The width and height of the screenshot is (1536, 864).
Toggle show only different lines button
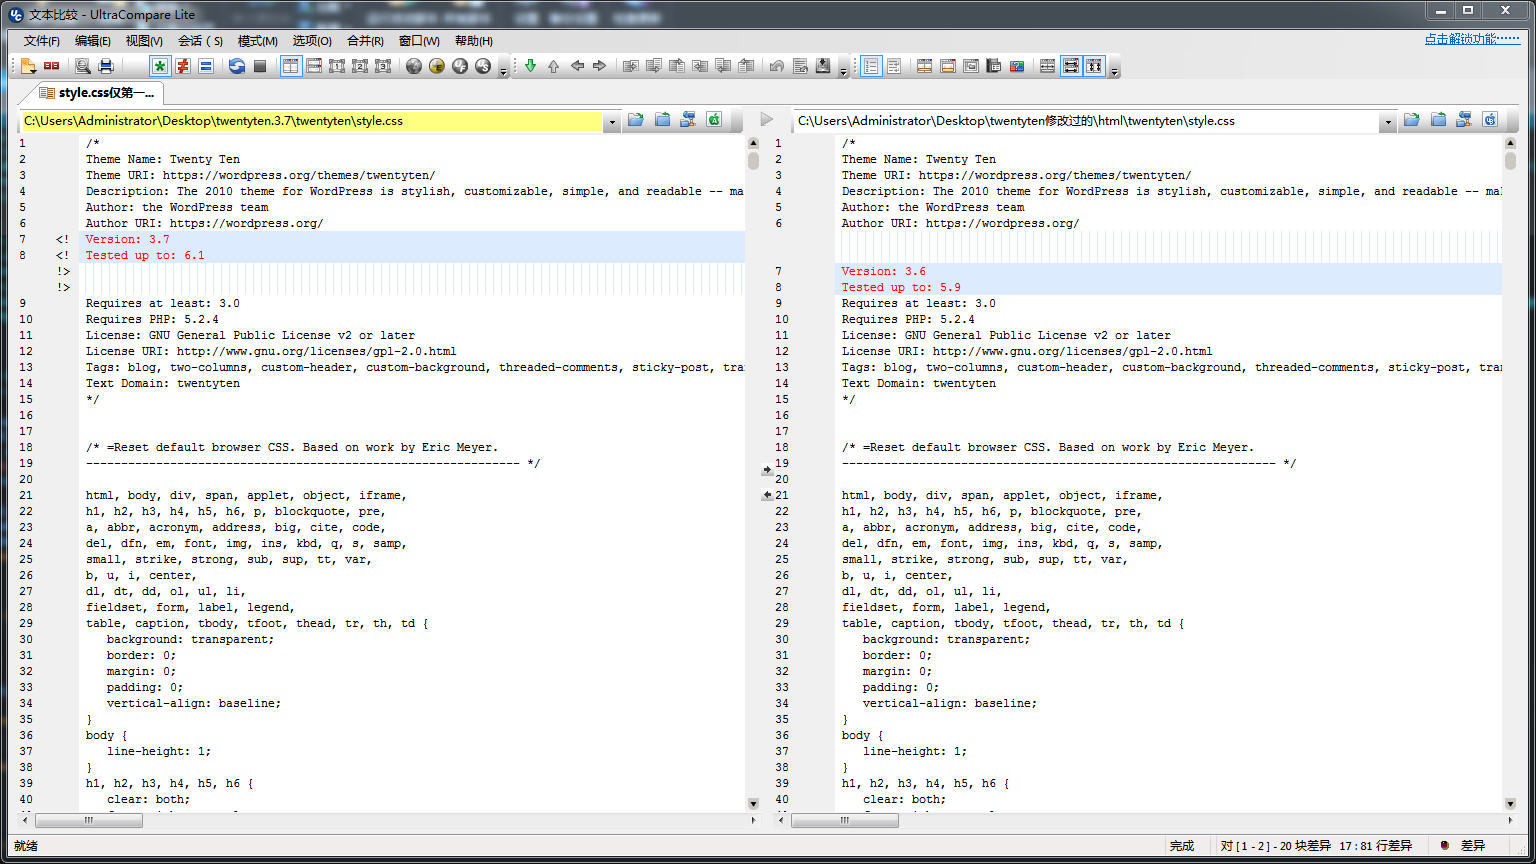[x=183, y=66]
